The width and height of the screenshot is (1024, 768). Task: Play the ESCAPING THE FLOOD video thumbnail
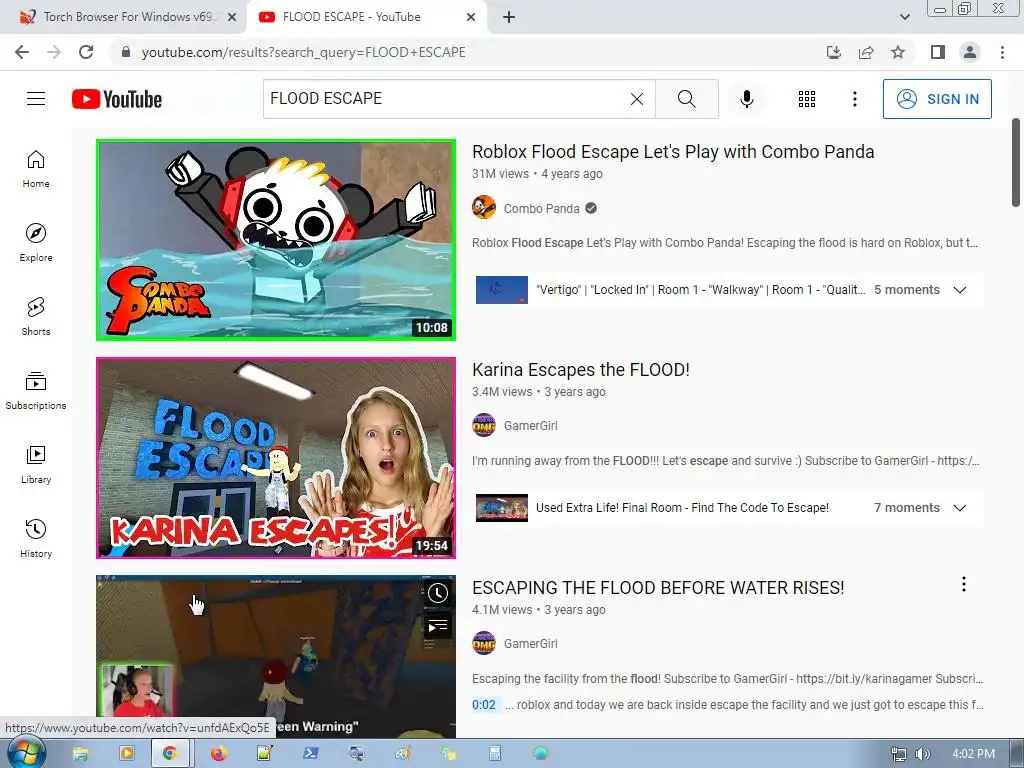tap(276, 656)
